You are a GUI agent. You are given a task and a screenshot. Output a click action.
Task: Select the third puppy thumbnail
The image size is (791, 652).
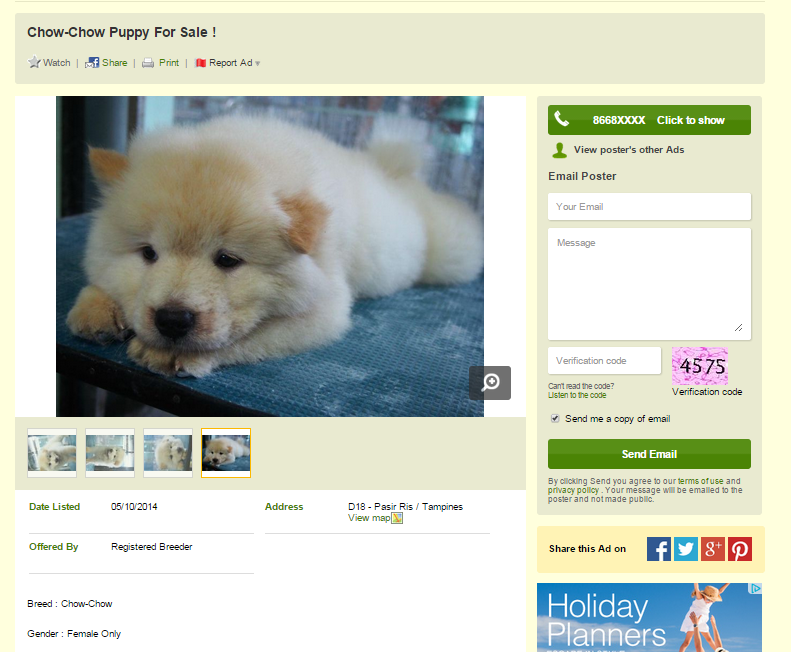(168, 453)
